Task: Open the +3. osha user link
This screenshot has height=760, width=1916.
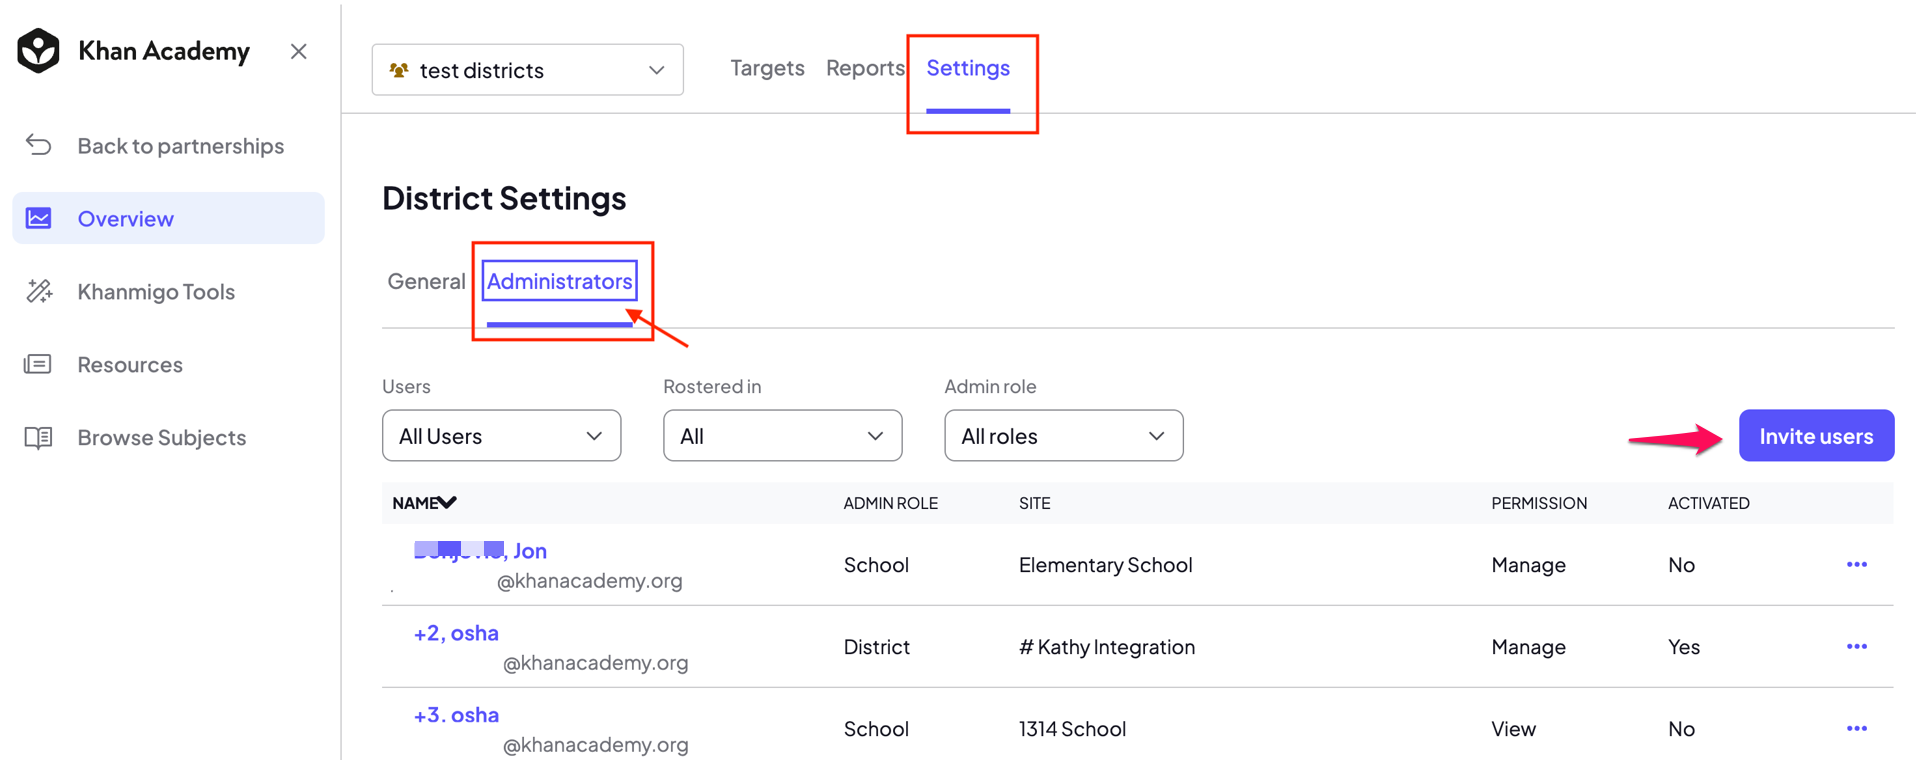Action: (x=456, y=715)
